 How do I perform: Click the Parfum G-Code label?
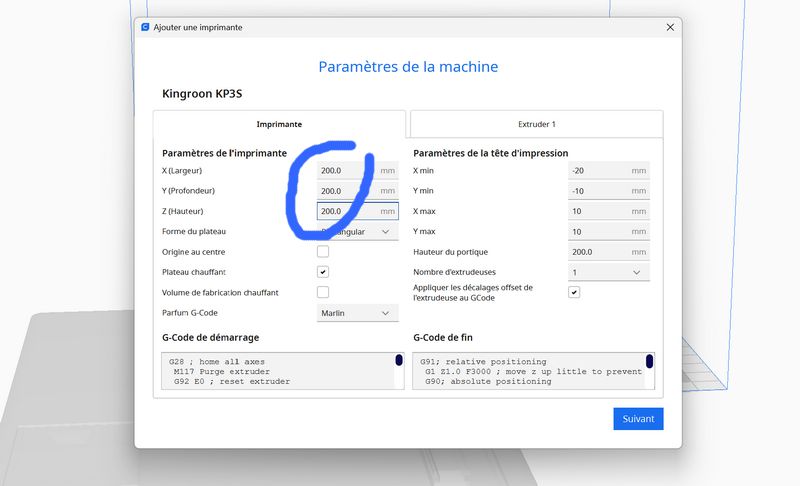coord(190,313)
